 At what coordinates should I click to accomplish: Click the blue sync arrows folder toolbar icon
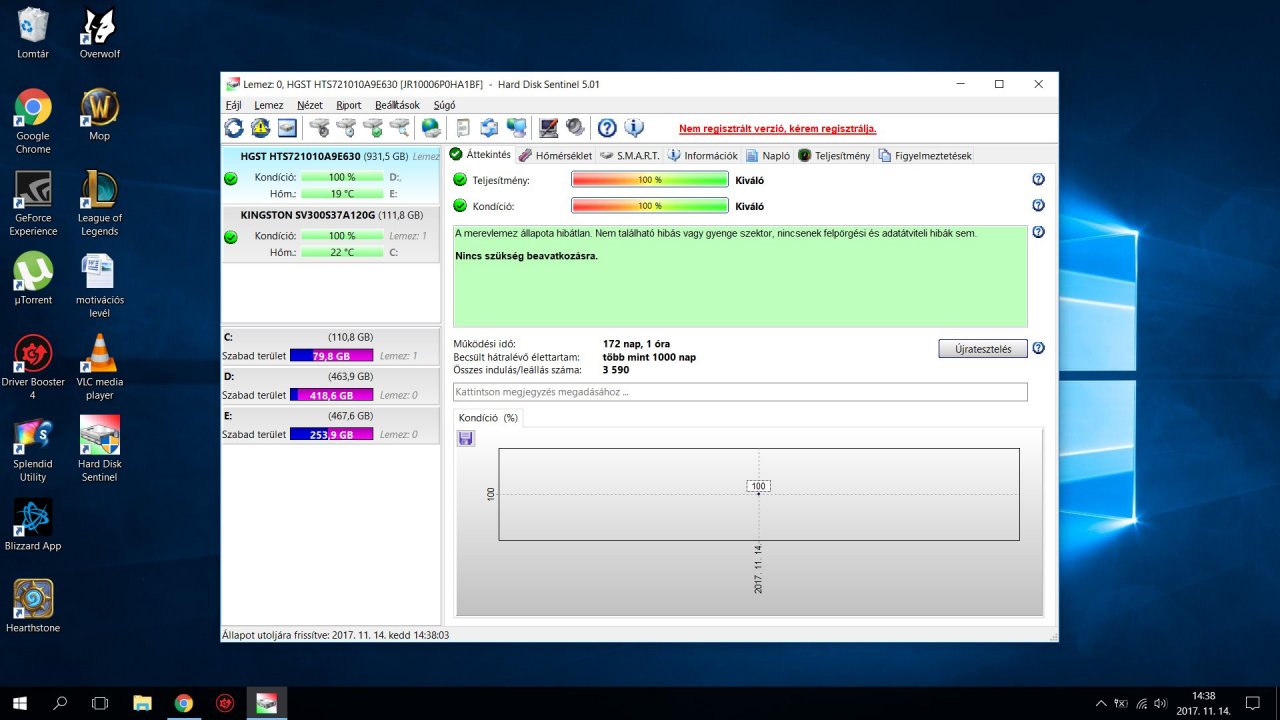(x=490, y=127)
